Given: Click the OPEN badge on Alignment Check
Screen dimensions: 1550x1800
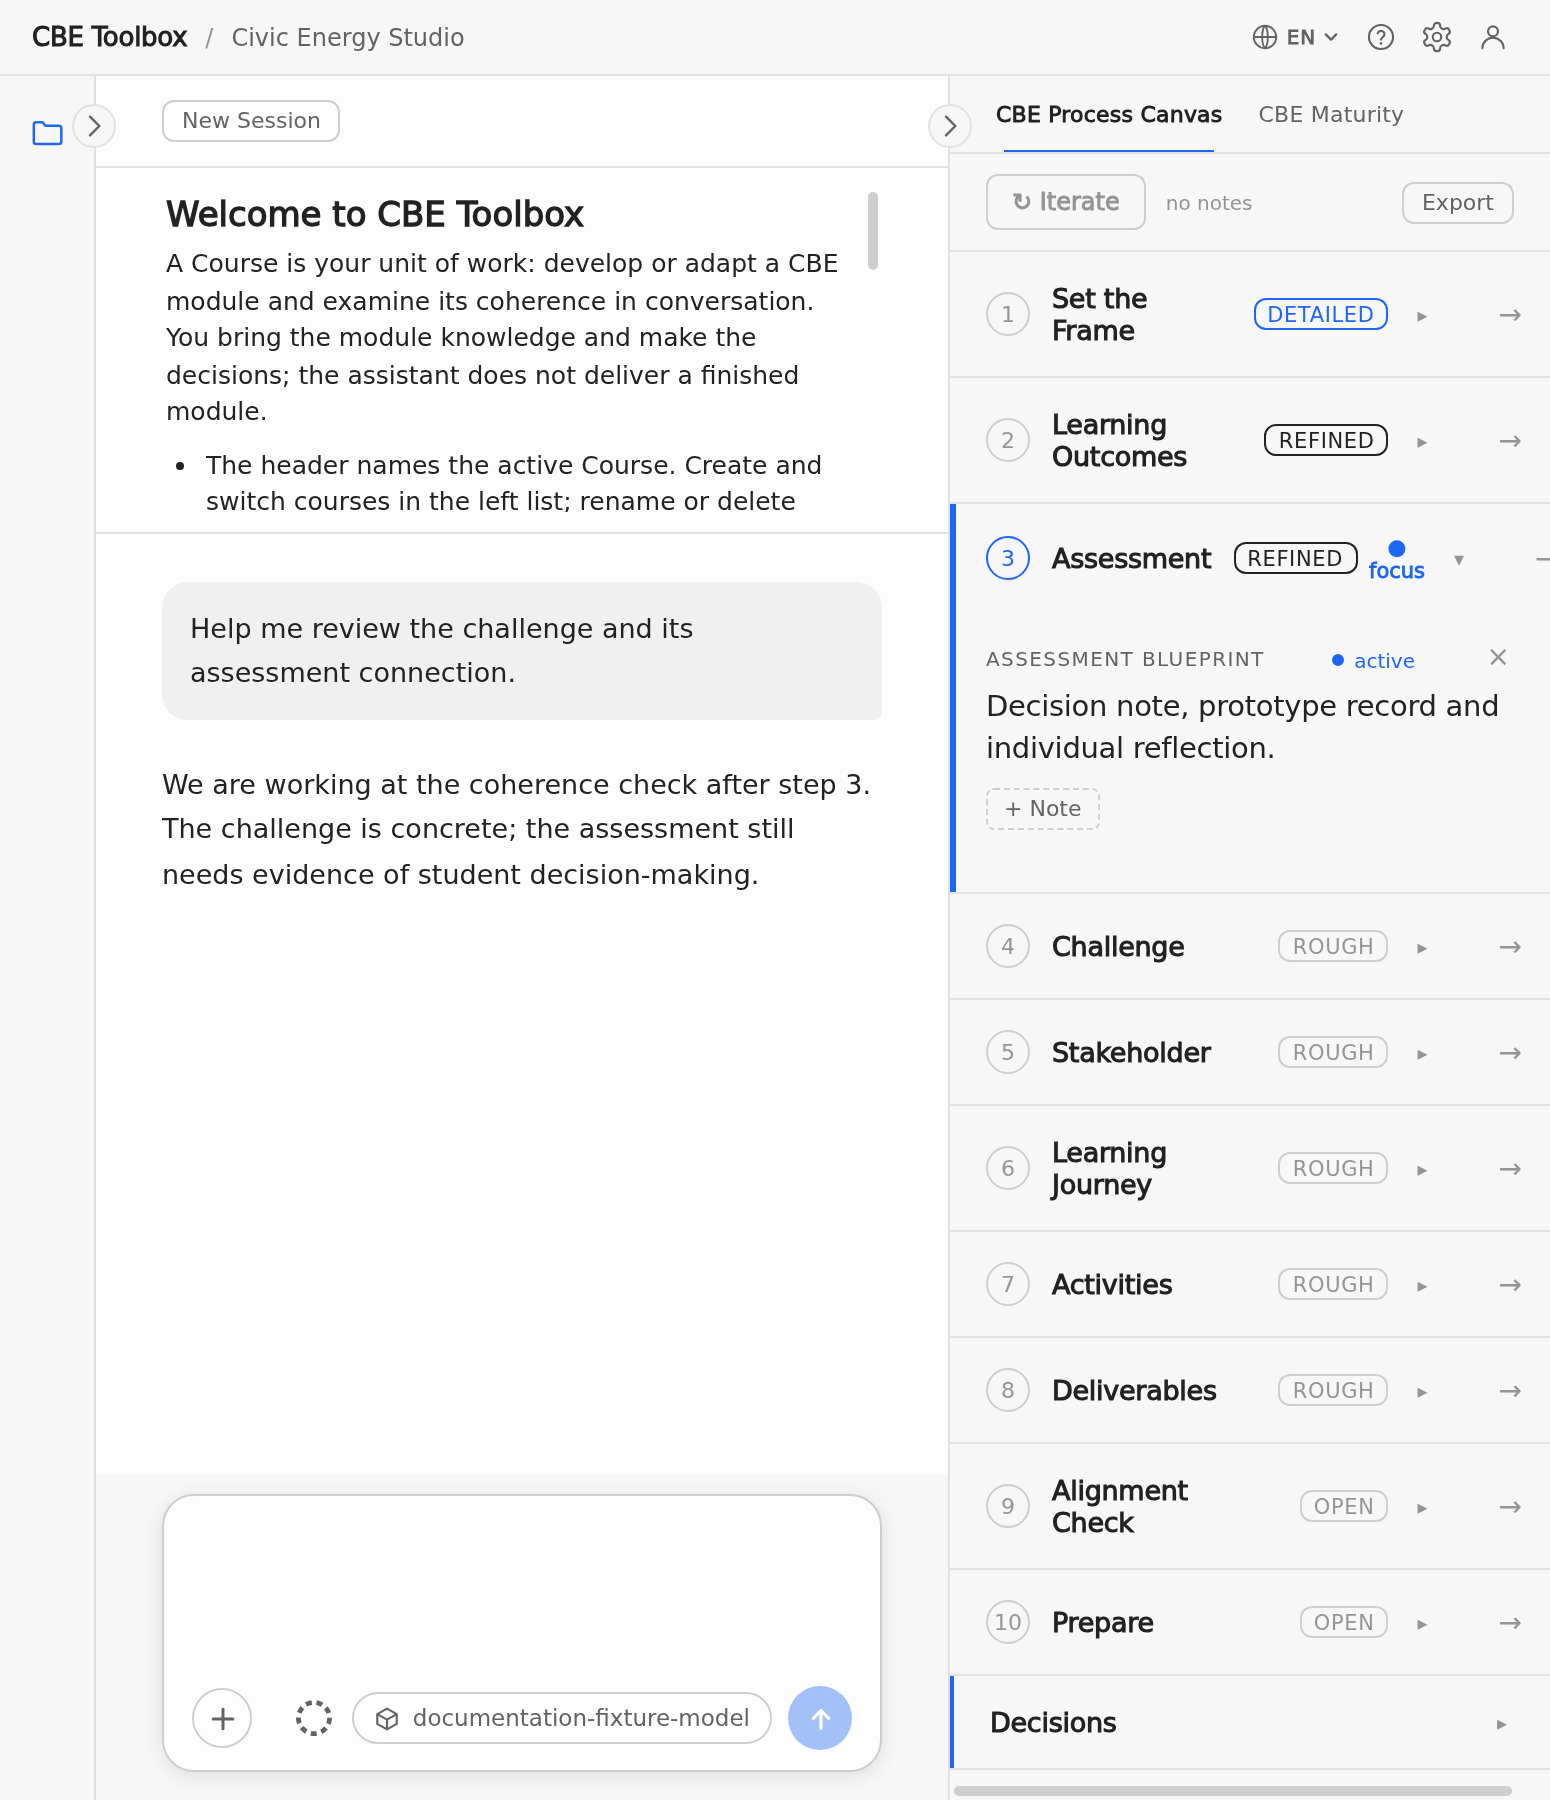Looking at the screenshot, I should coord(1343,1506).
